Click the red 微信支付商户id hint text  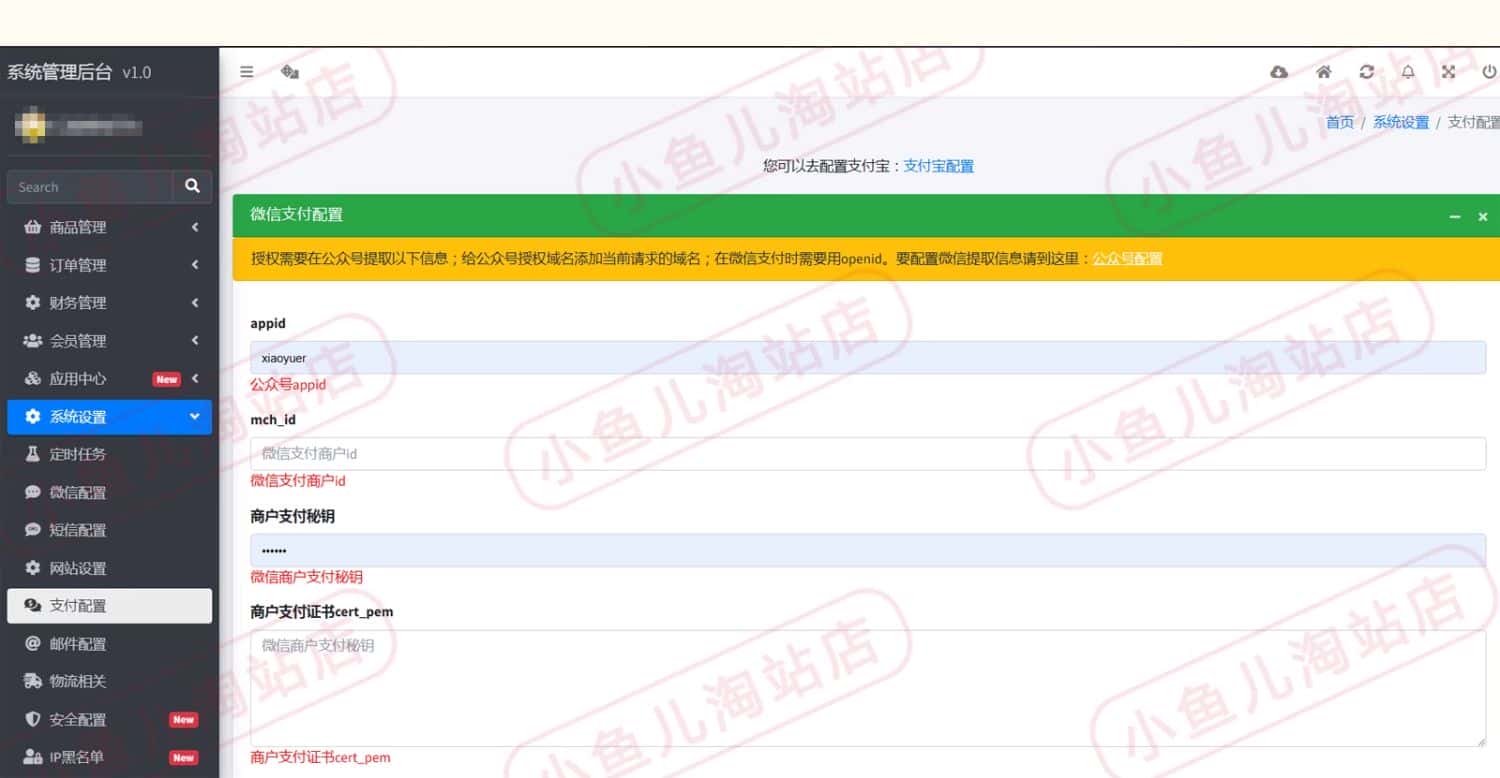pyautogui.click(x=298, y=481)
